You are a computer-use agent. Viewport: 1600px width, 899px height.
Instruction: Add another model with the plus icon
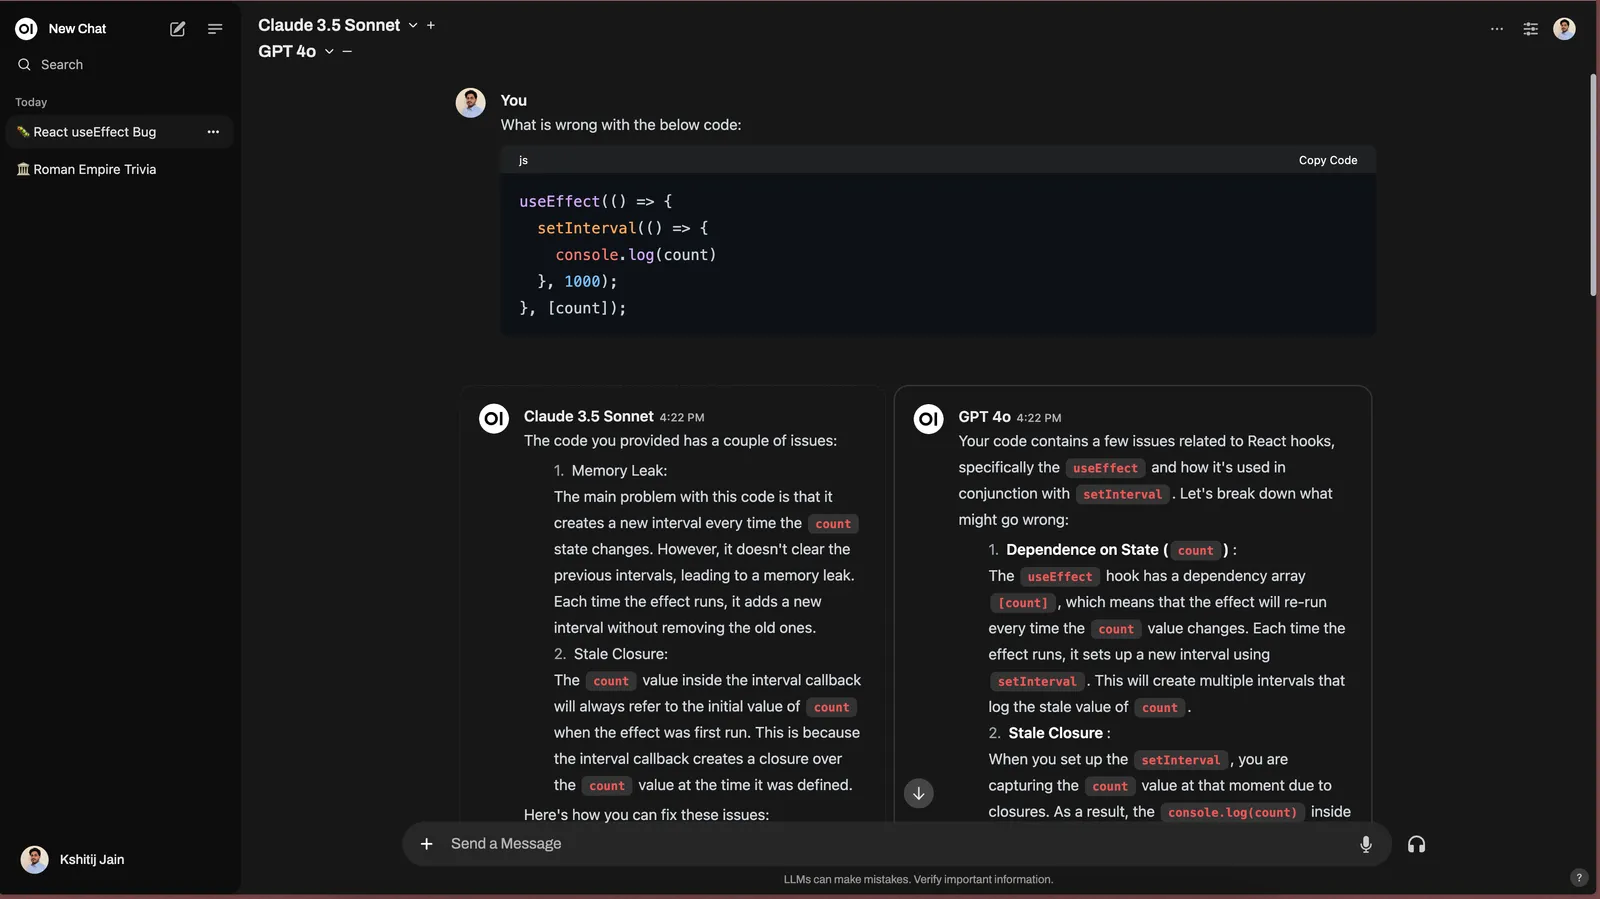click(x=431, y=26)
